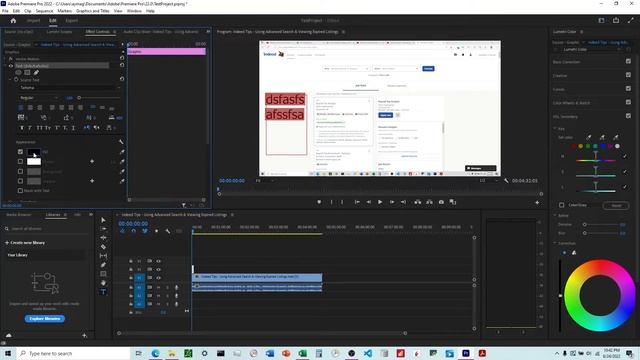Viewport: 640px width, 360px height.
Task: Open the Sequence menu
Action: tap(44, 11)
